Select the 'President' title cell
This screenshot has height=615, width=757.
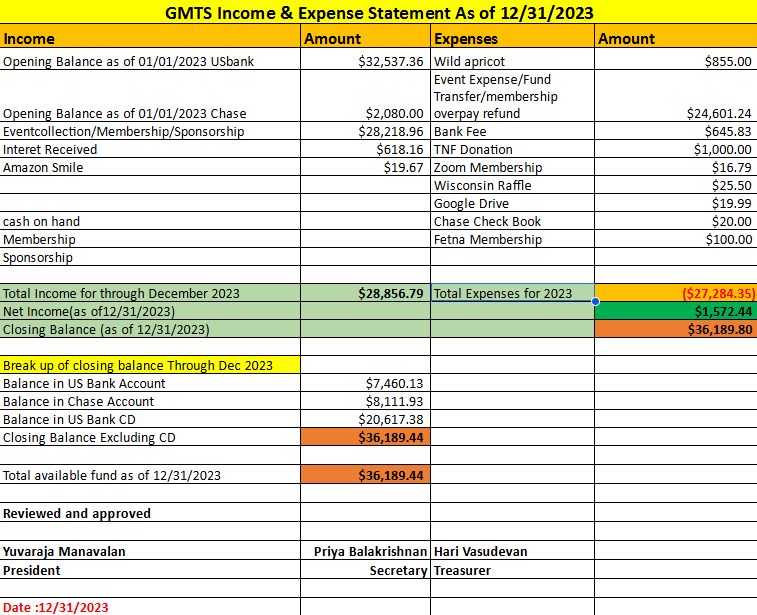[x=150, y=570]
